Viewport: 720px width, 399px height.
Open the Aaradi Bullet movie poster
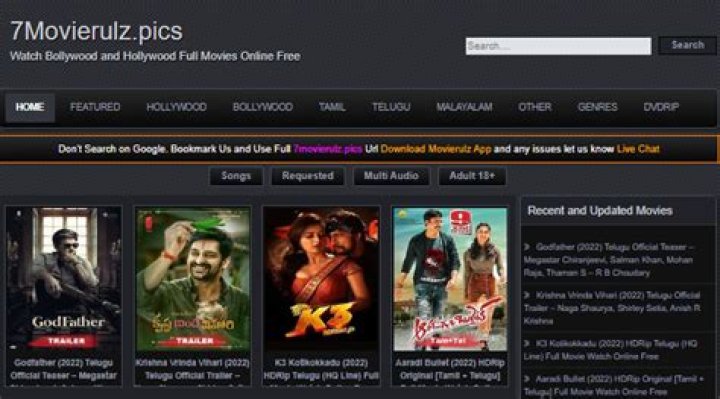coord(450,279)
